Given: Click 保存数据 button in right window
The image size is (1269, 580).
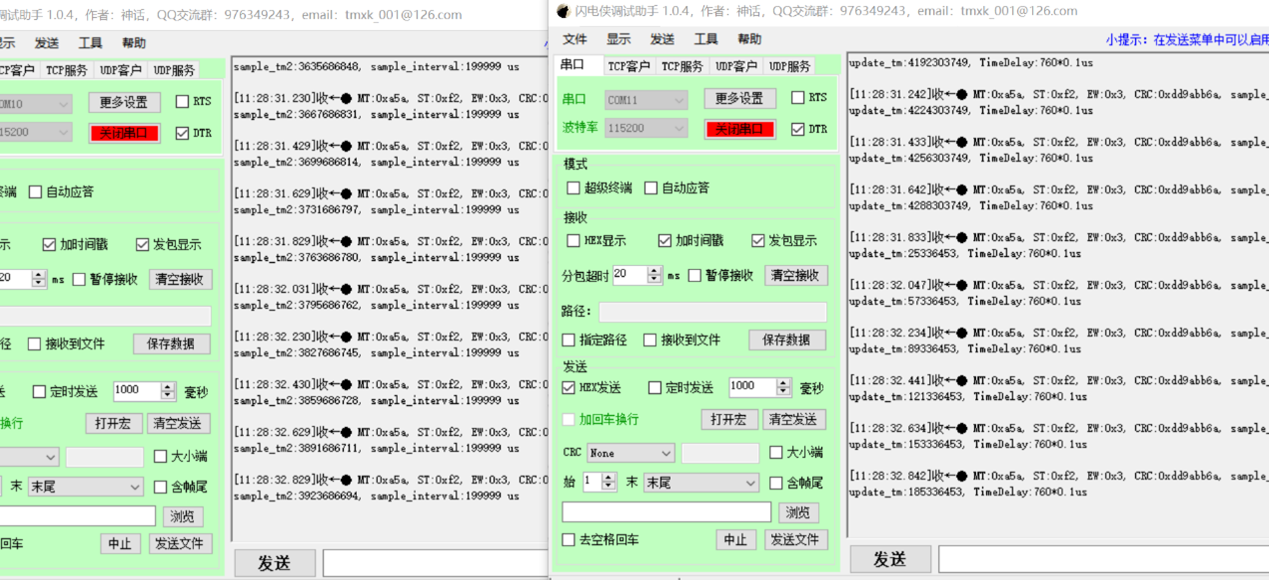Looking at the screenshot, I should 787,340.
